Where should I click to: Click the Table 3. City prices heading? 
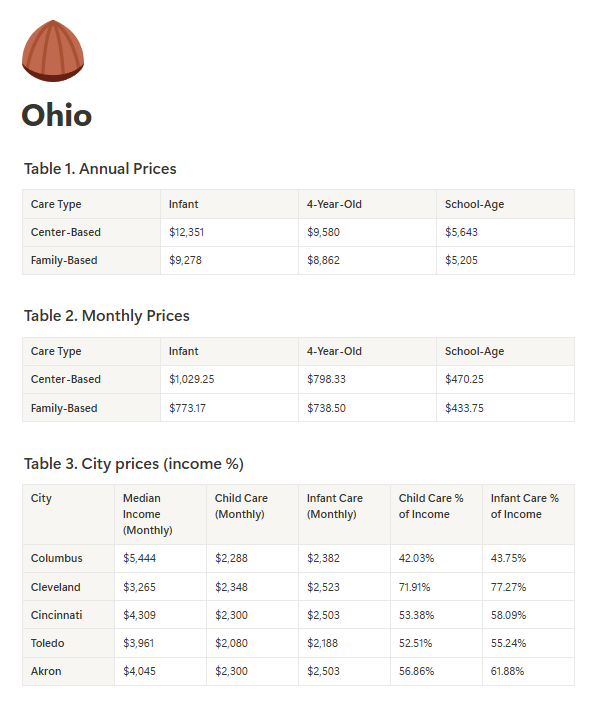click(134, 464)
